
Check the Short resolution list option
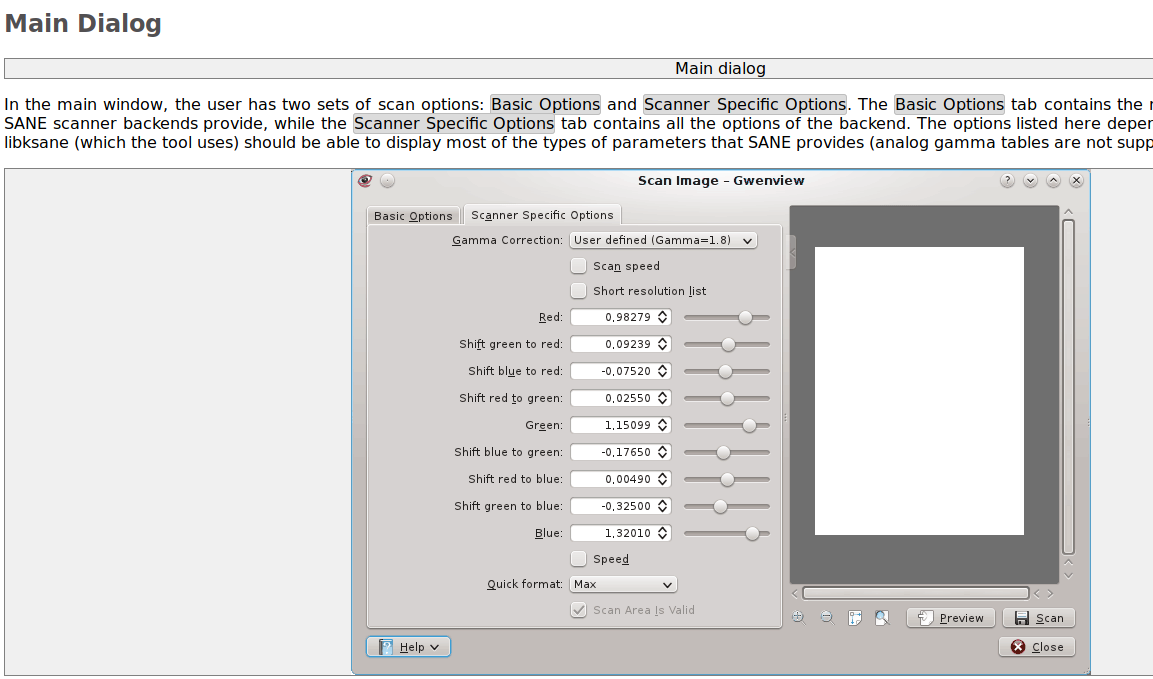[x=578, y=291]
